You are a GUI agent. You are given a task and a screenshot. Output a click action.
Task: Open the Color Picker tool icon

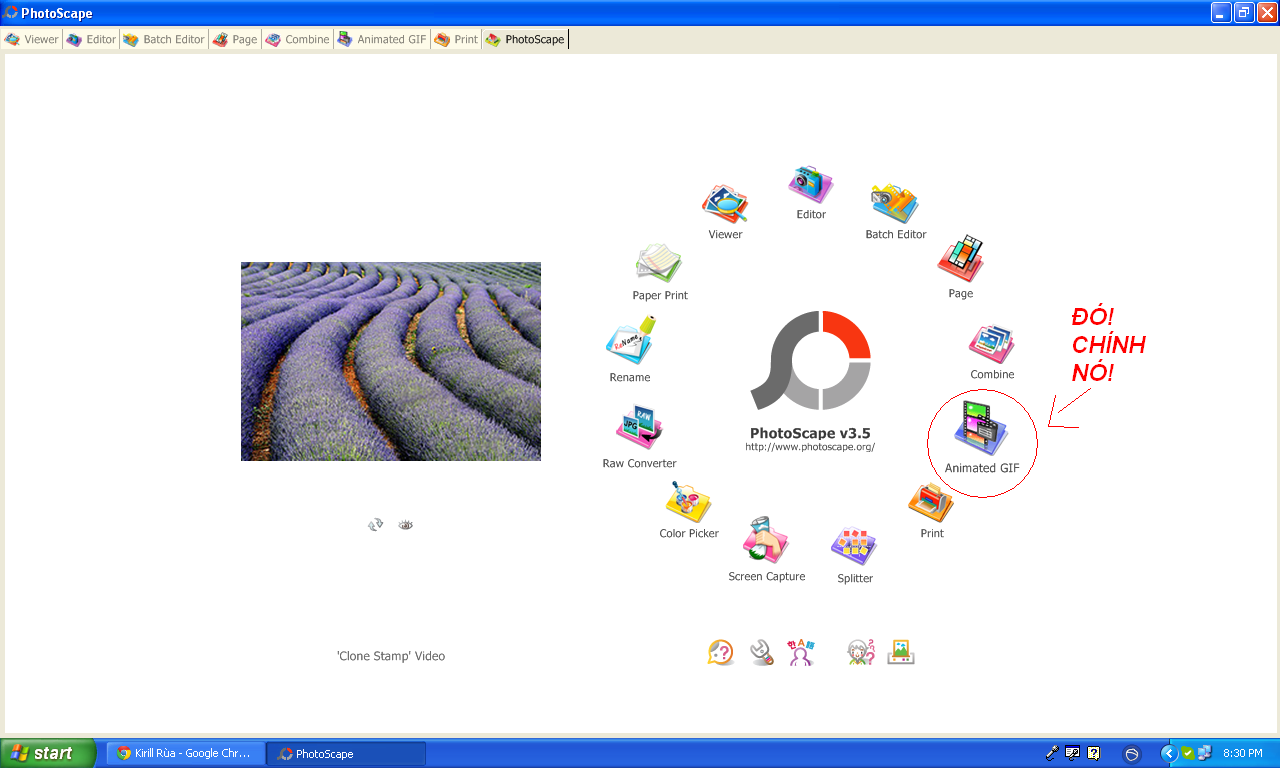(689, 502)
